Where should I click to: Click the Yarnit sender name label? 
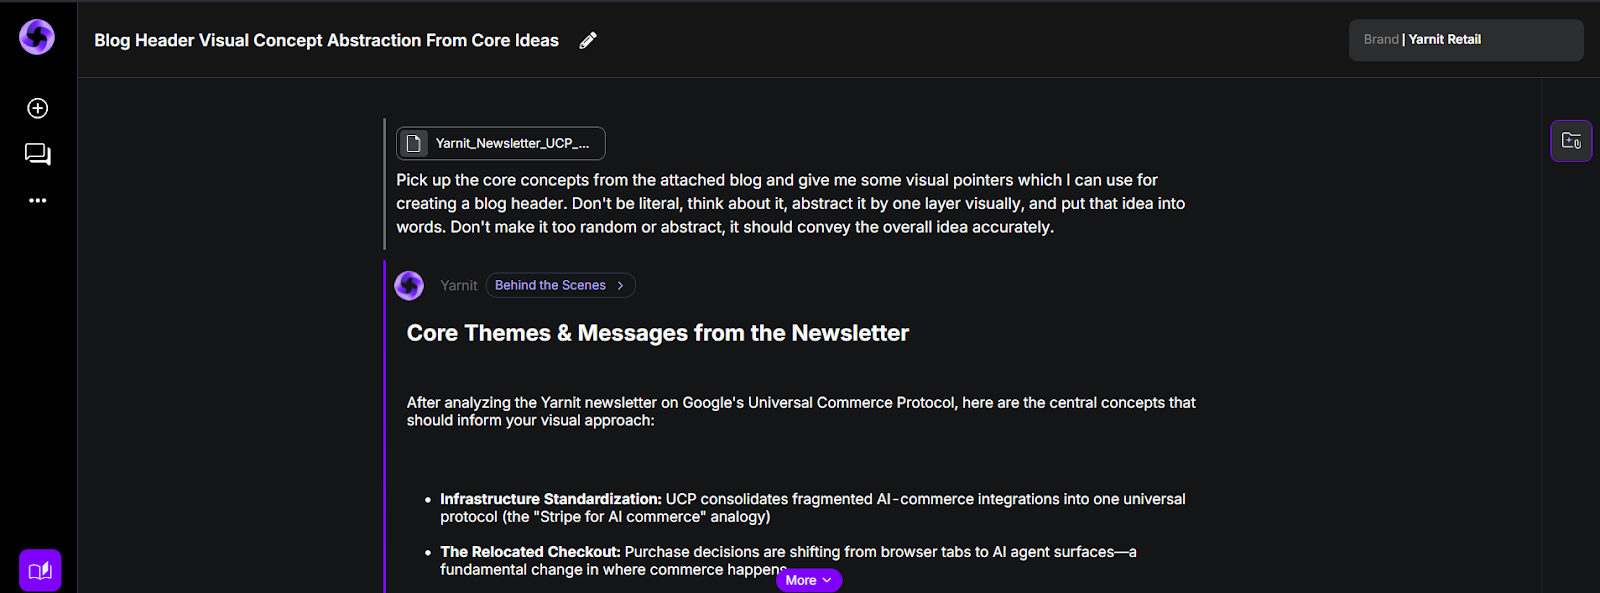coord(459,285)
